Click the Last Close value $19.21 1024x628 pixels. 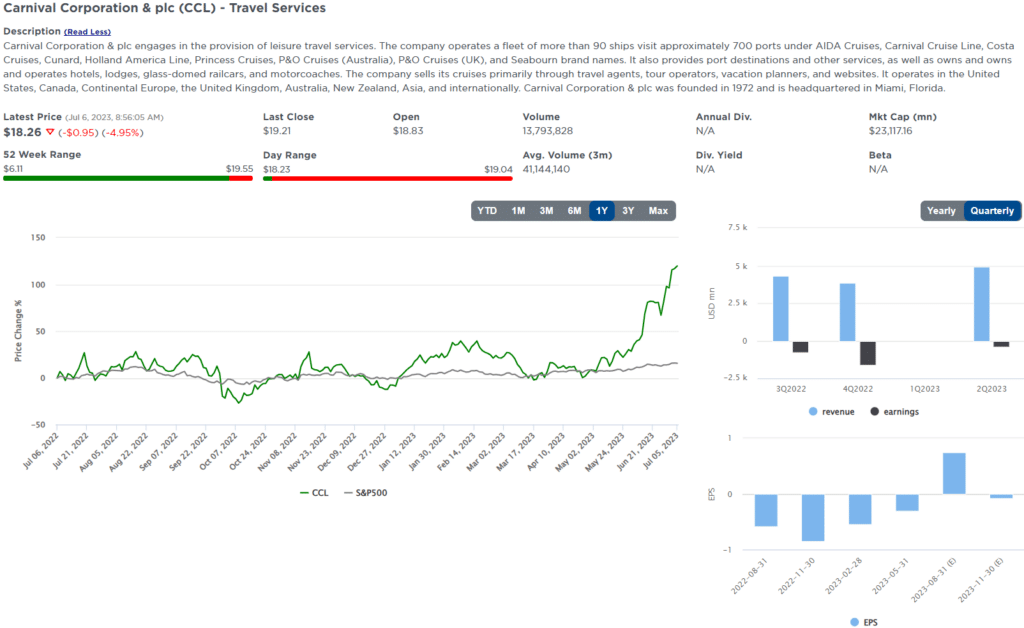[x=277, y=131]
